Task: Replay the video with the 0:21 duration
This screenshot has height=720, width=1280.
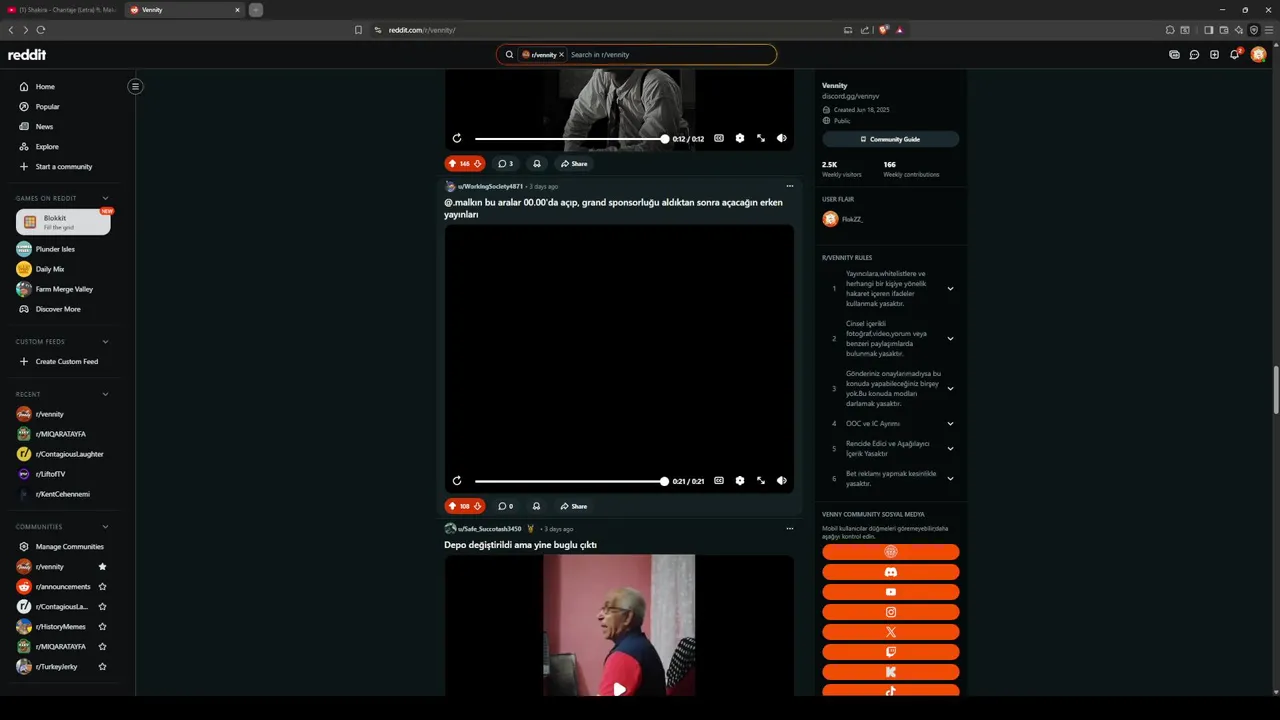Action: [x=457, y=481]
